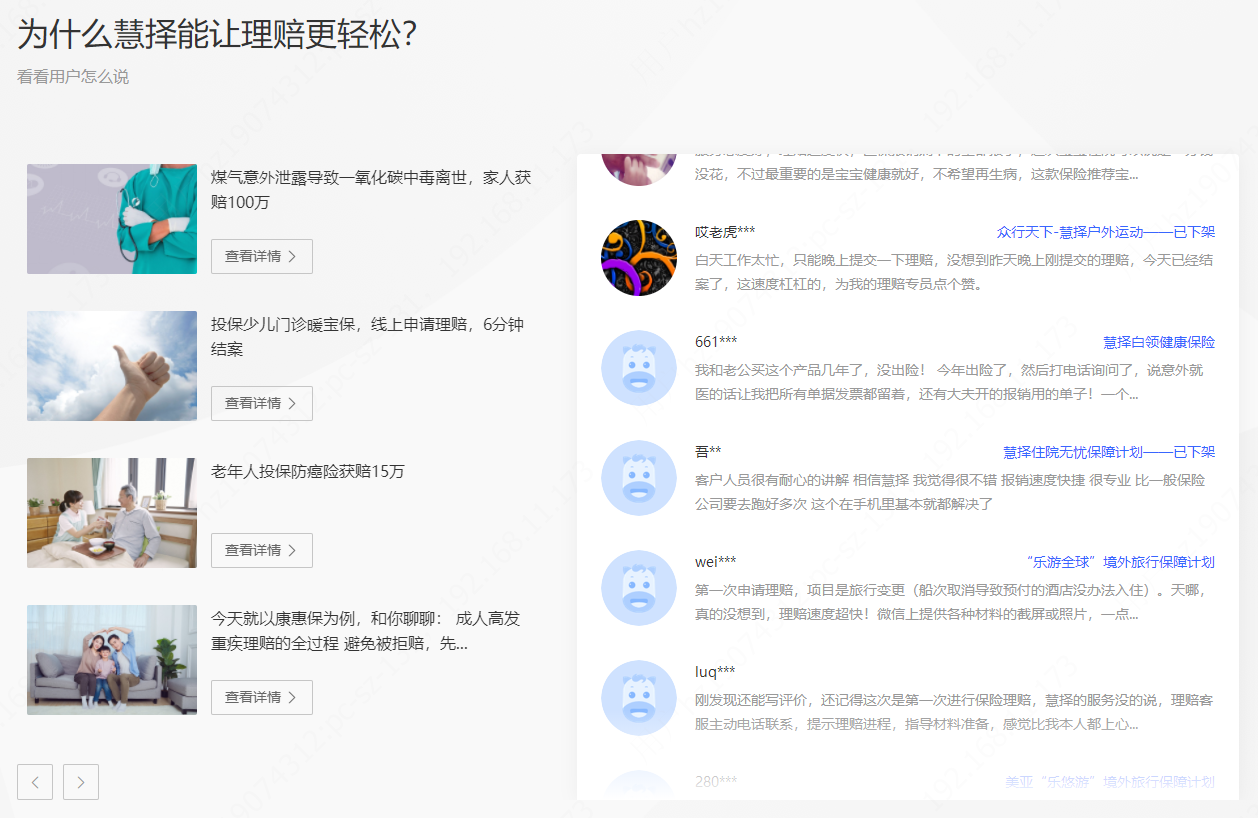This screenshot has height=818, width=1258.
Task: Open 查看详情 for 康惠保 claim case
Action: (x=262, y=697)
